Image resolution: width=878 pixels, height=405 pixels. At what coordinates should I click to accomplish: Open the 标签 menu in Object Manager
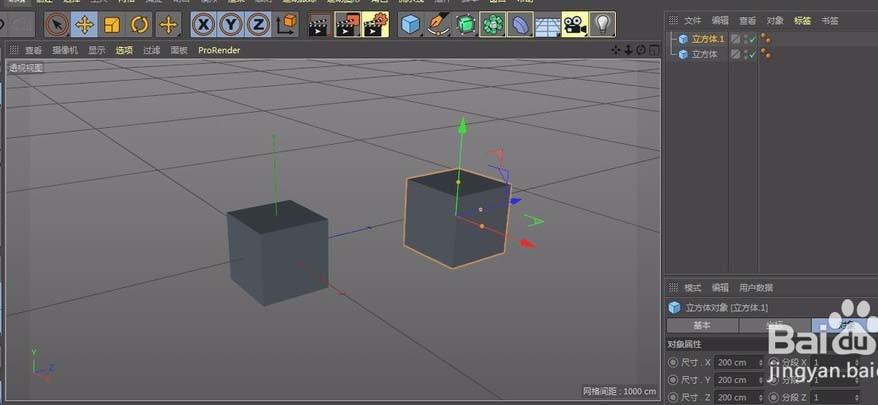pos(802,20)
